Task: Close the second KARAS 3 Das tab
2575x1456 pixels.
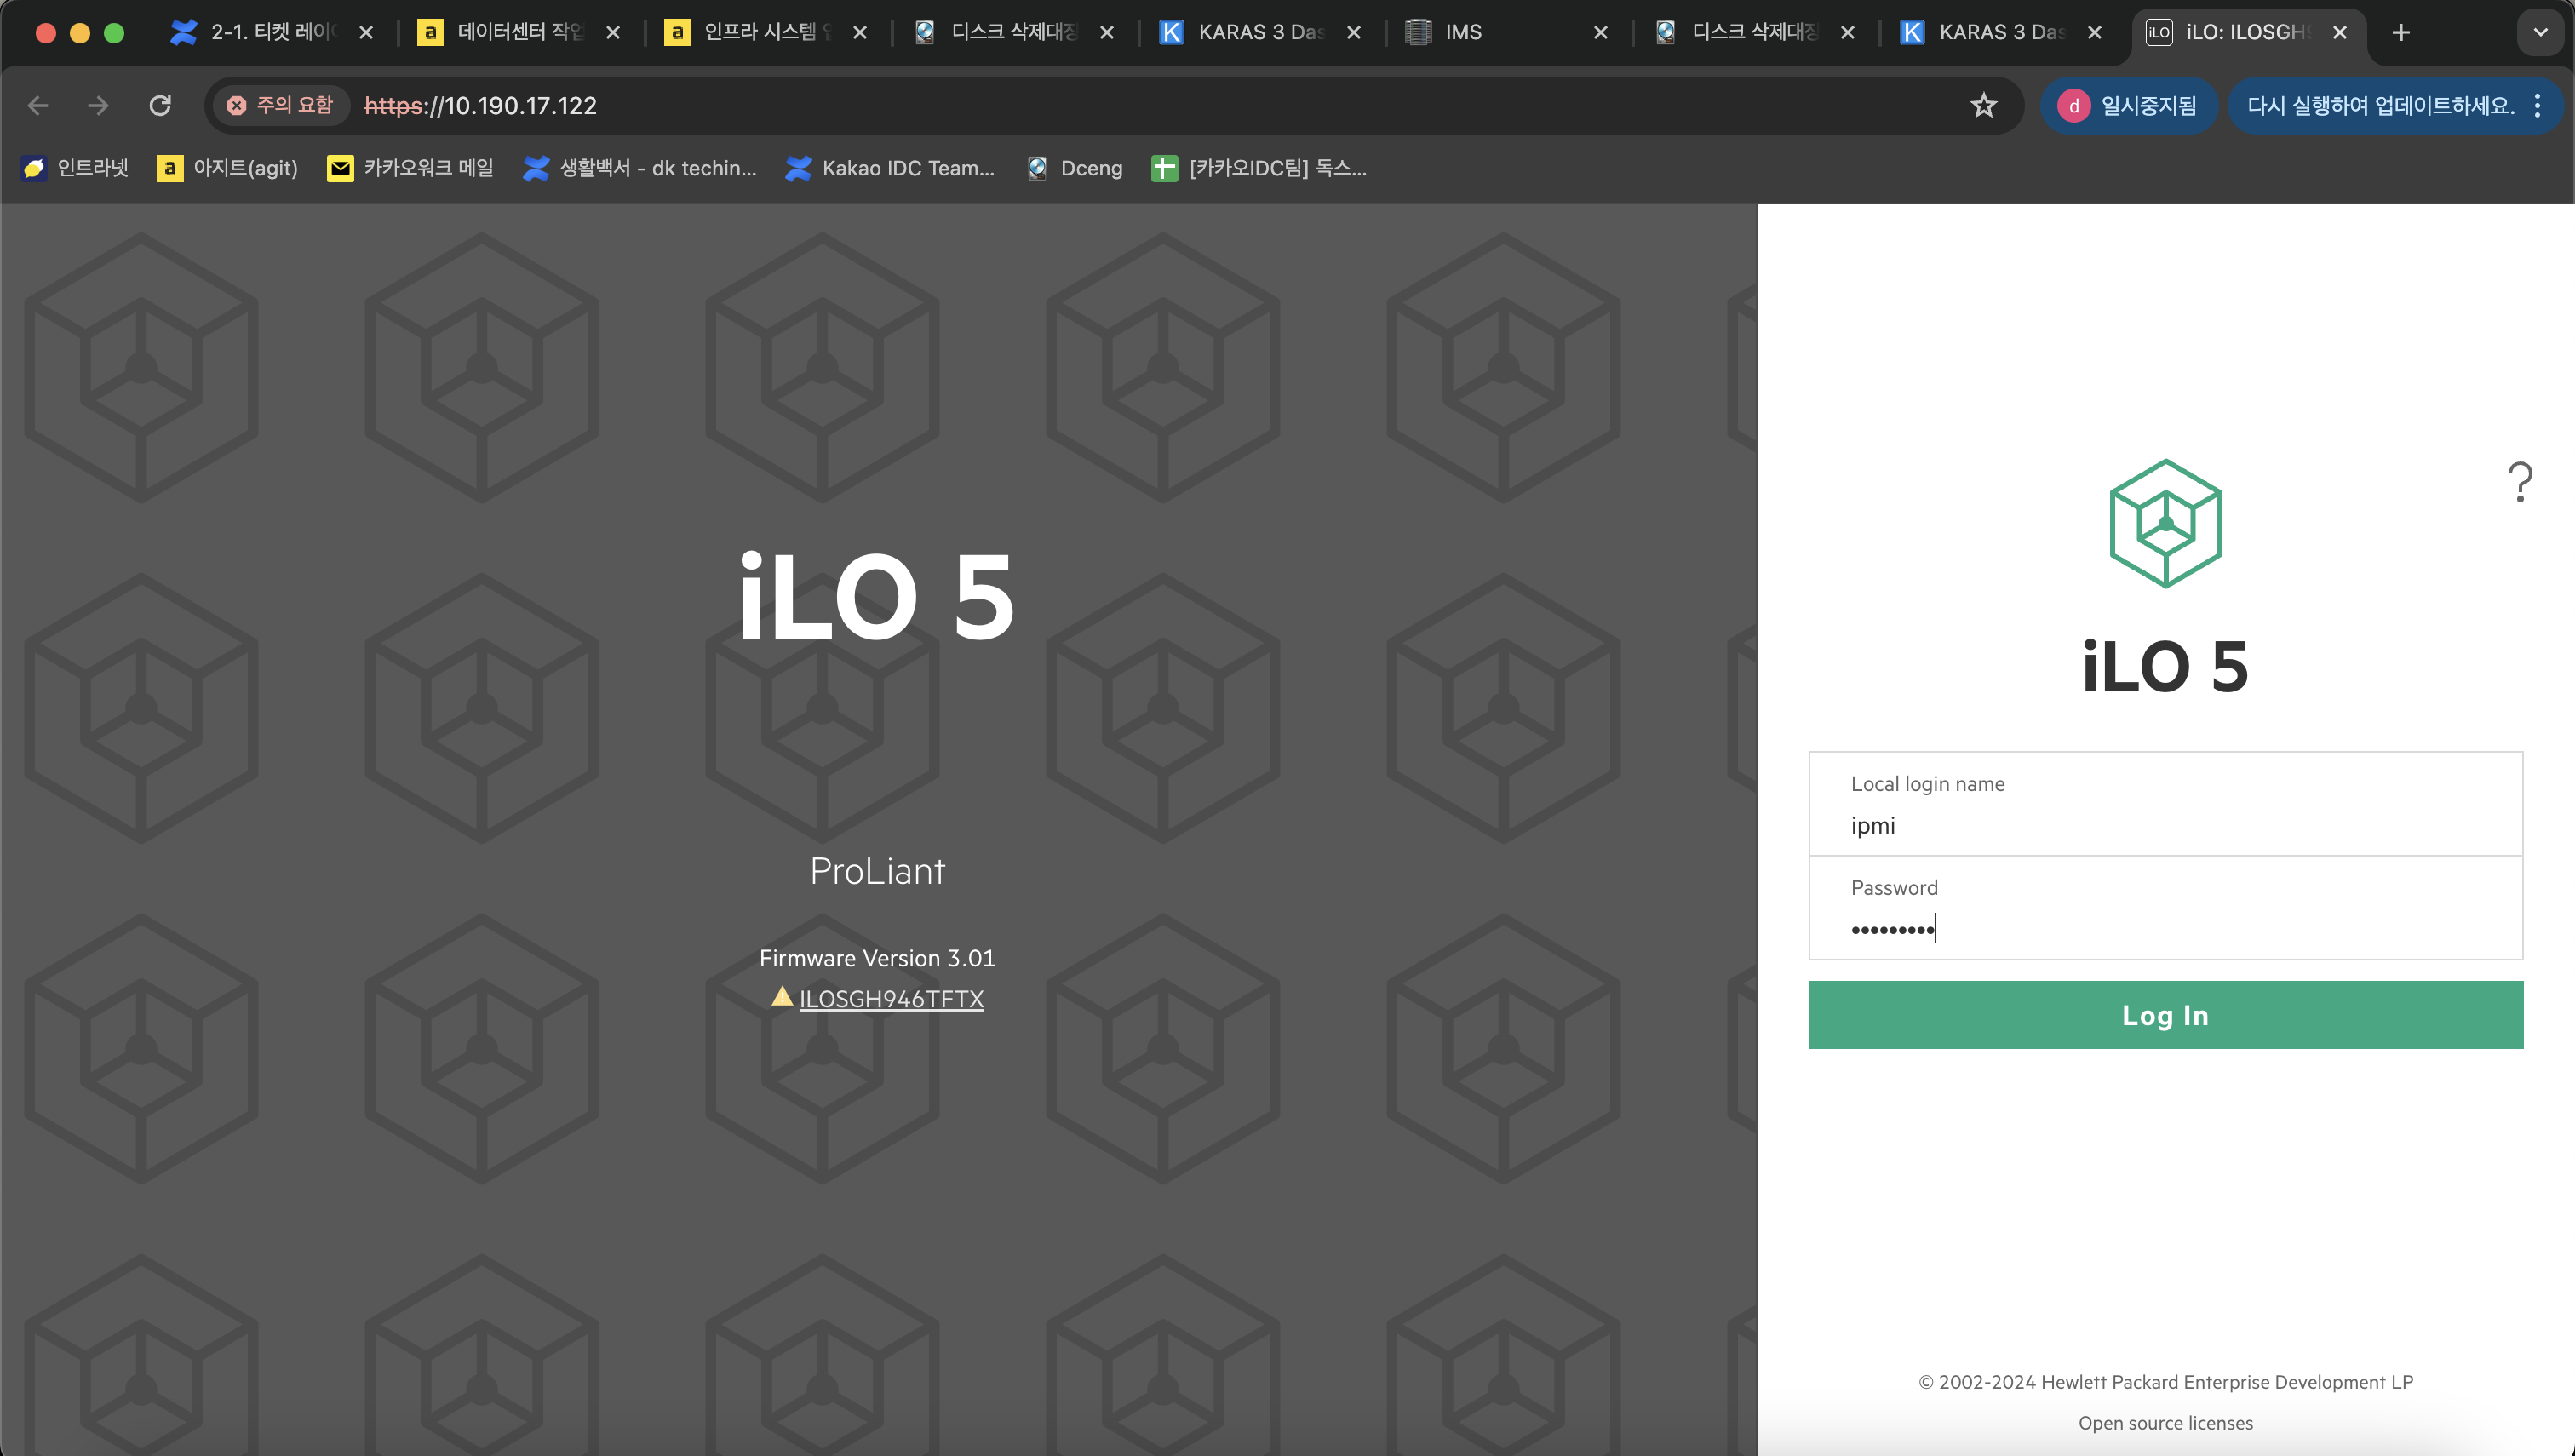Action: (x=2095, y=32)
